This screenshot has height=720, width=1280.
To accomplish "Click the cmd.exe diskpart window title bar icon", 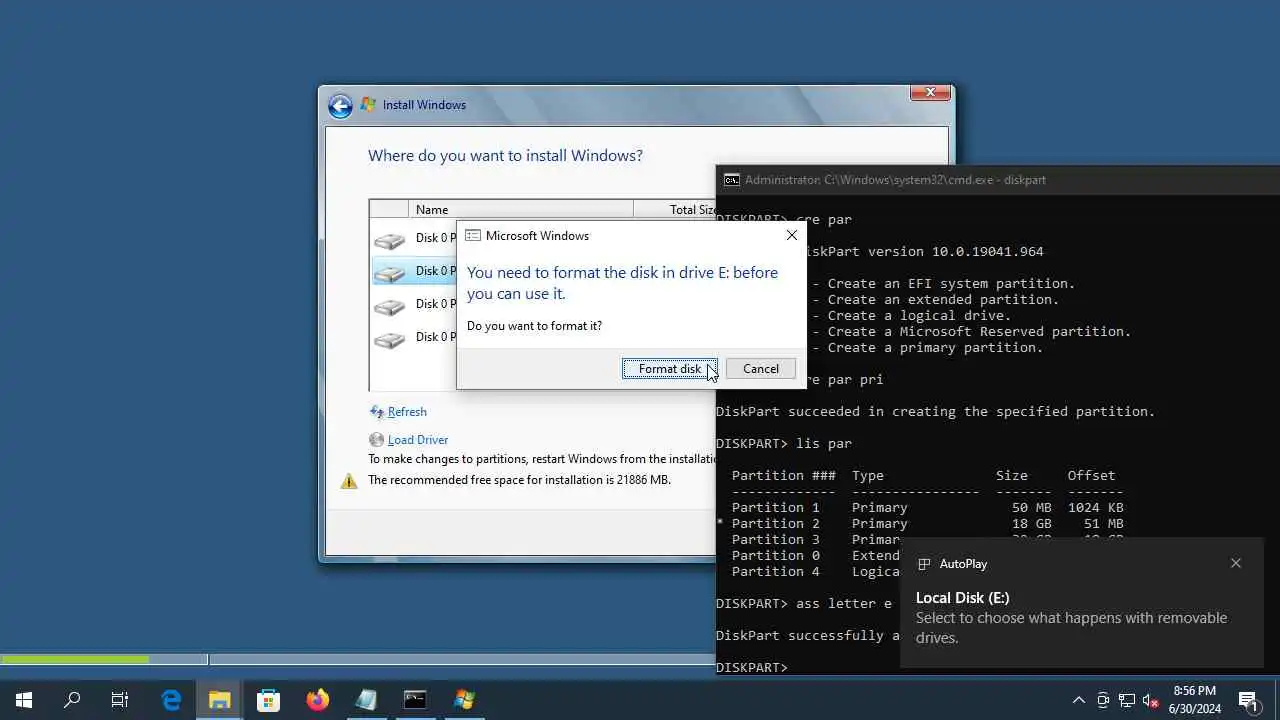I will click(x=732, y=180).
